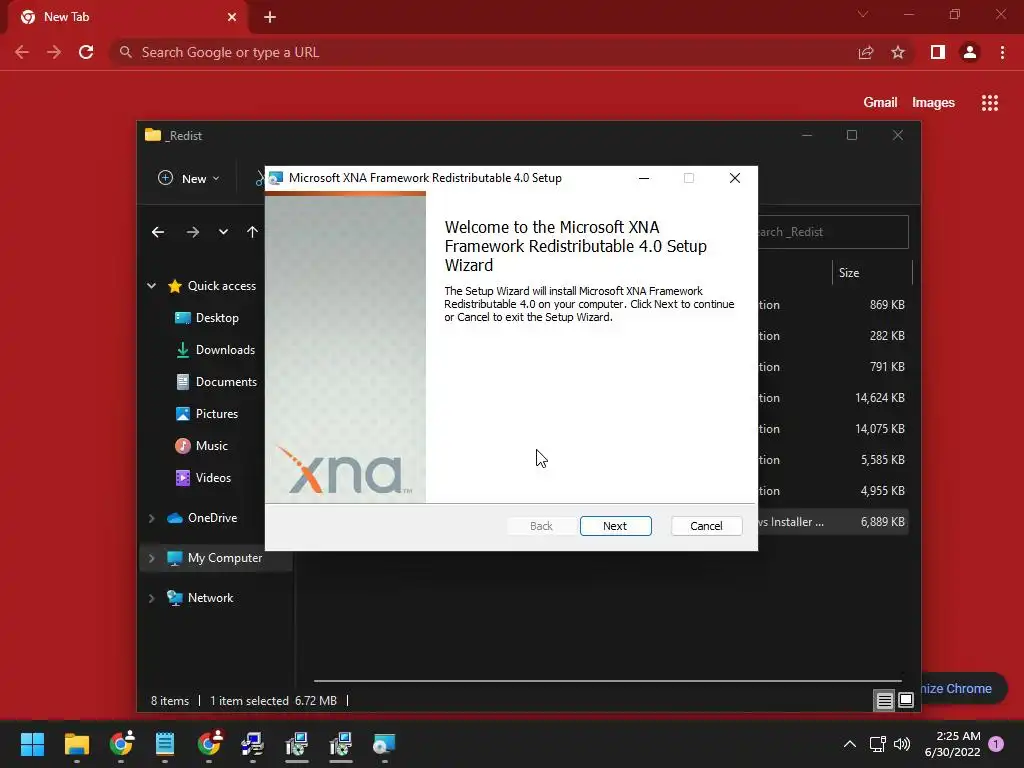
Task: Open volume control in tray
Action: click(x=902, y=744)
